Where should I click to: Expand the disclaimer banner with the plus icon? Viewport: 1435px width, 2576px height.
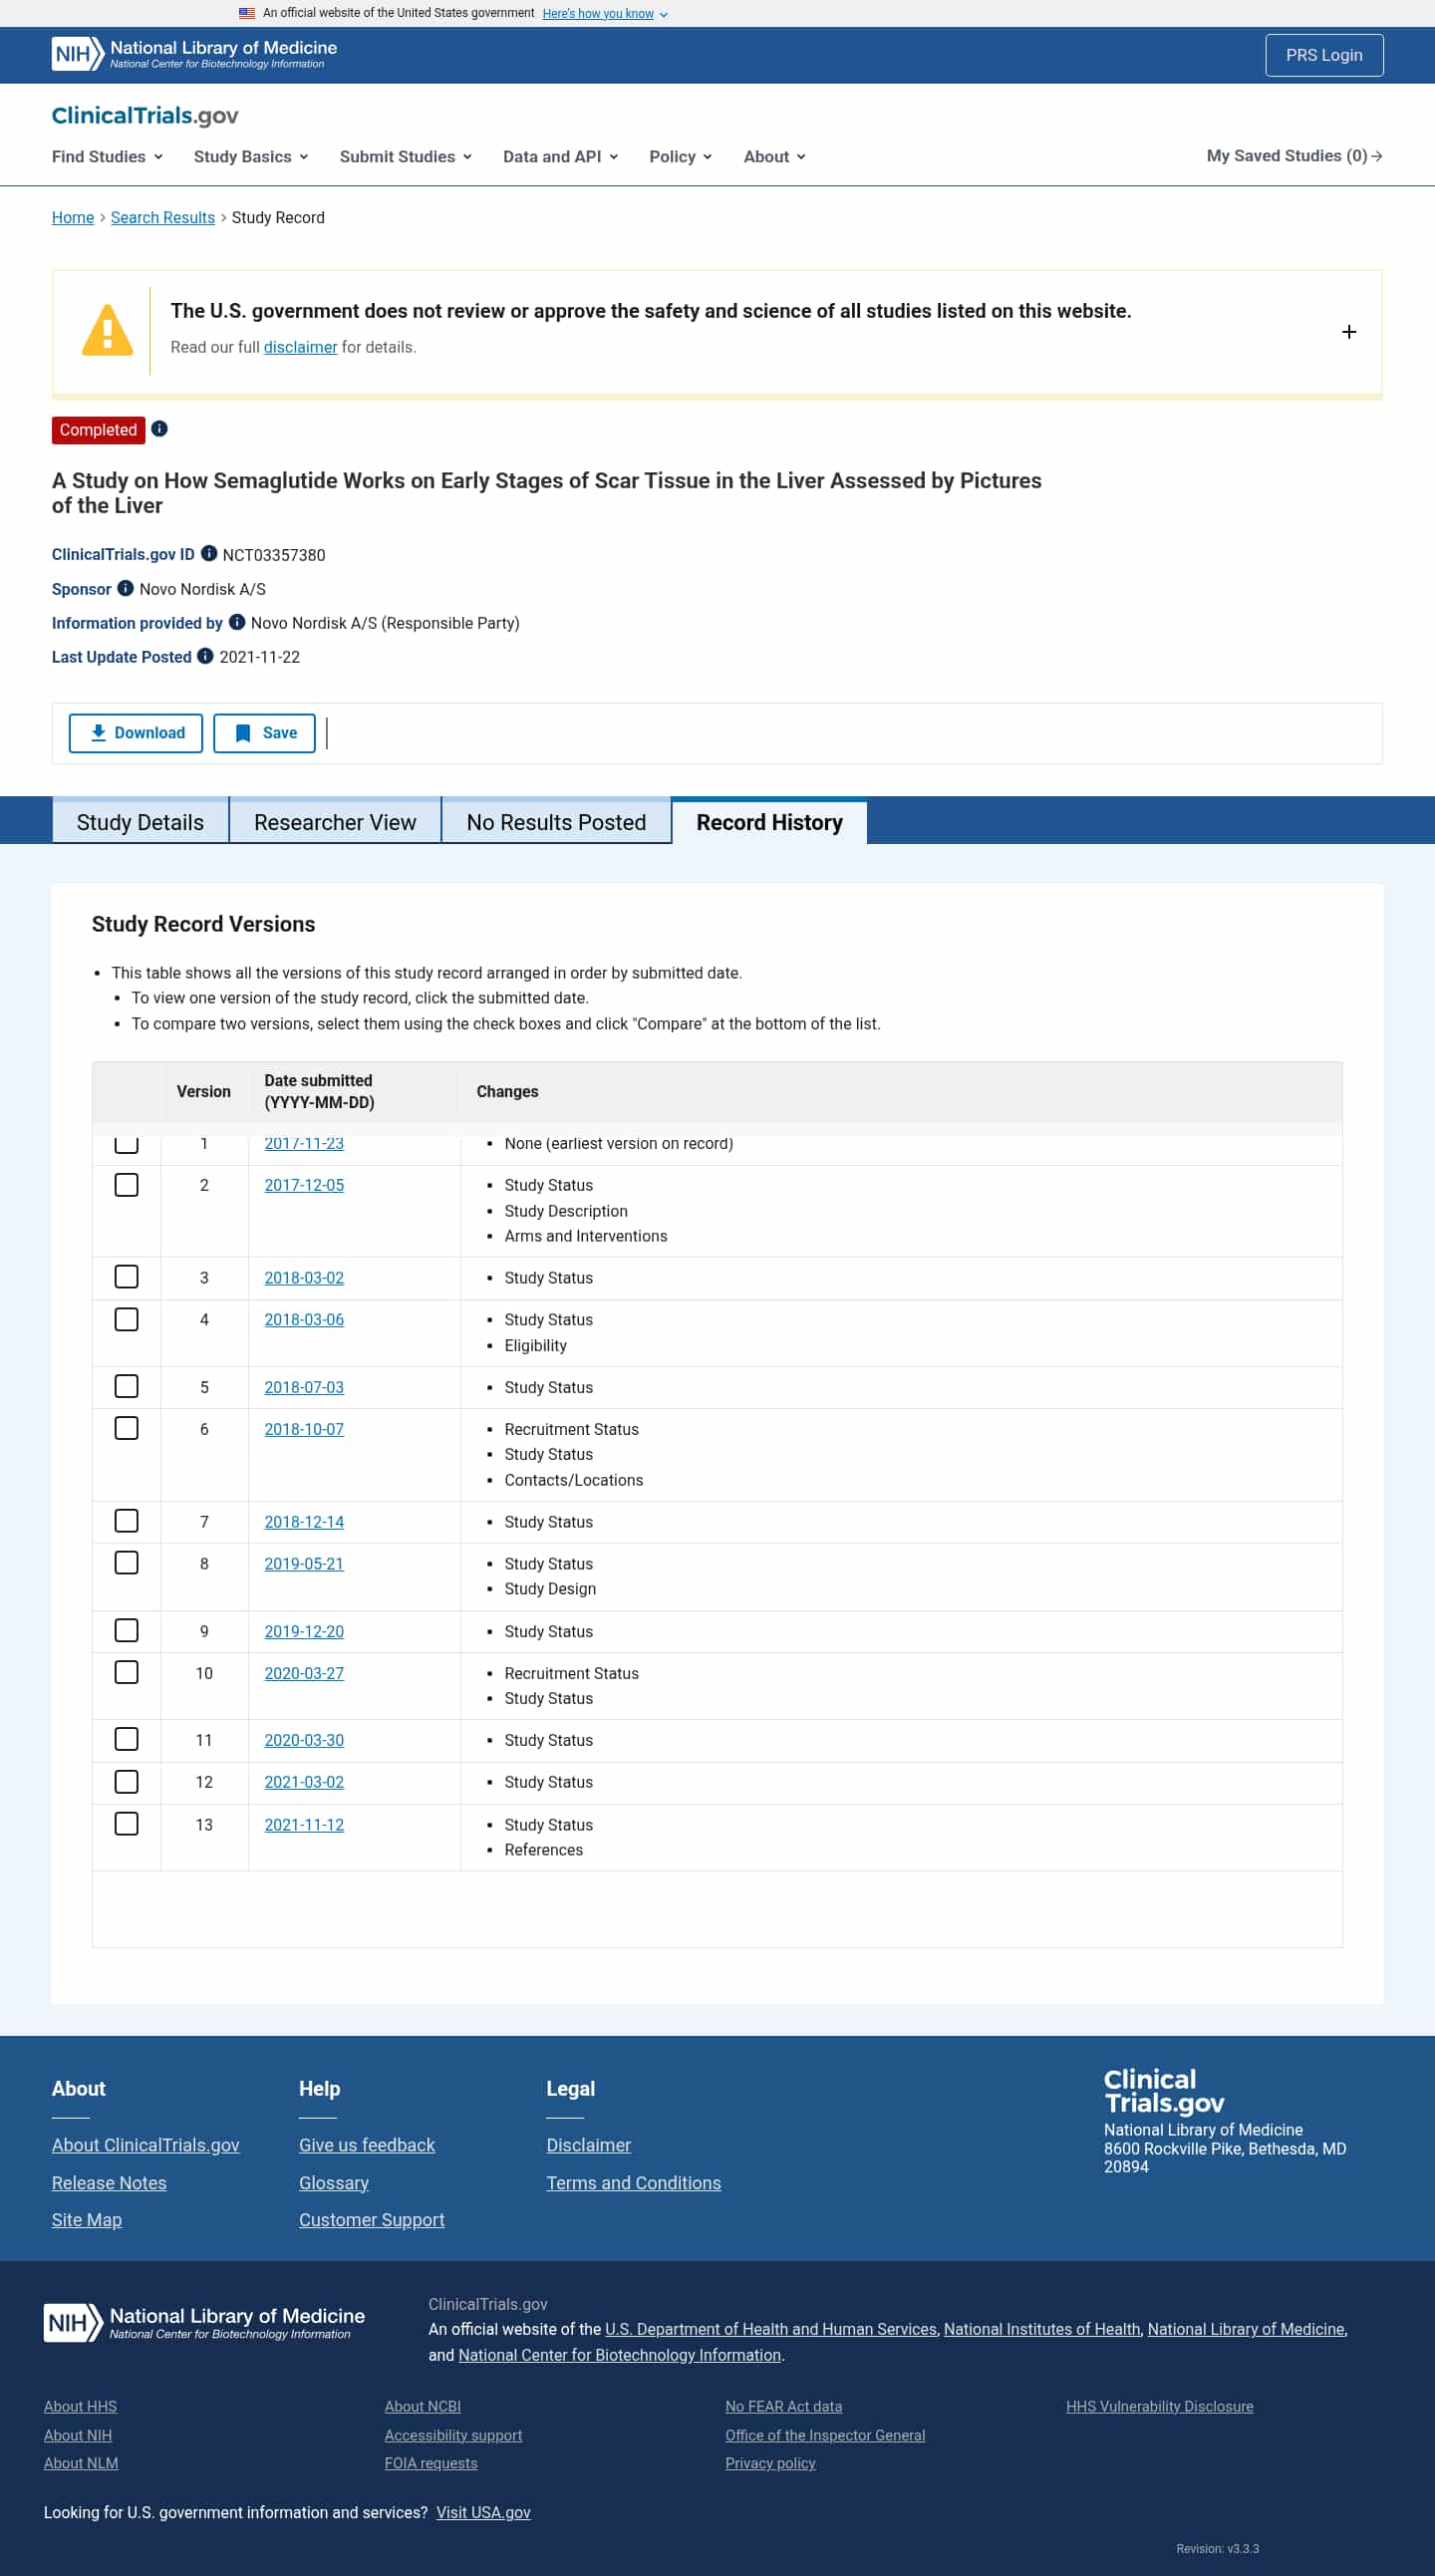1348,331
